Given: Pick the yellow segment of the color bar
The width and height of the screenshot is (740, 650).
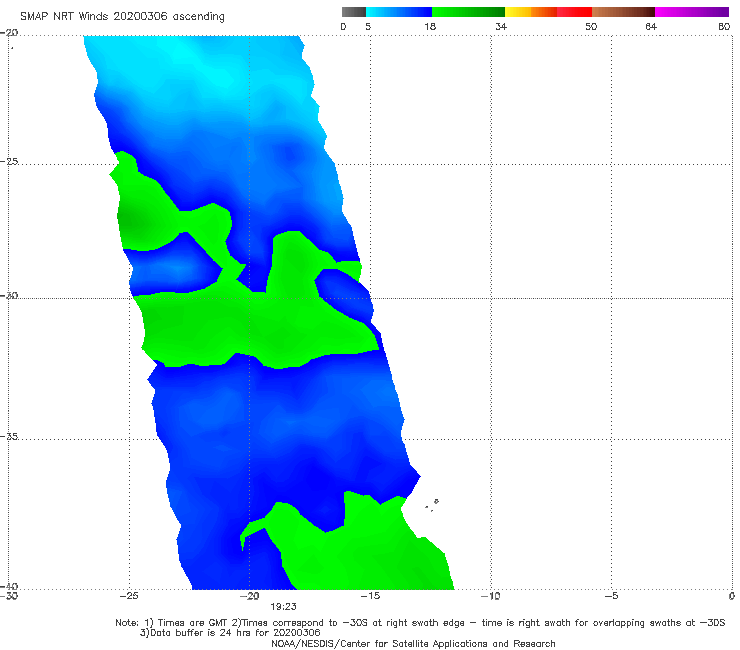Looking at the screenshot, I should point(518,12).
